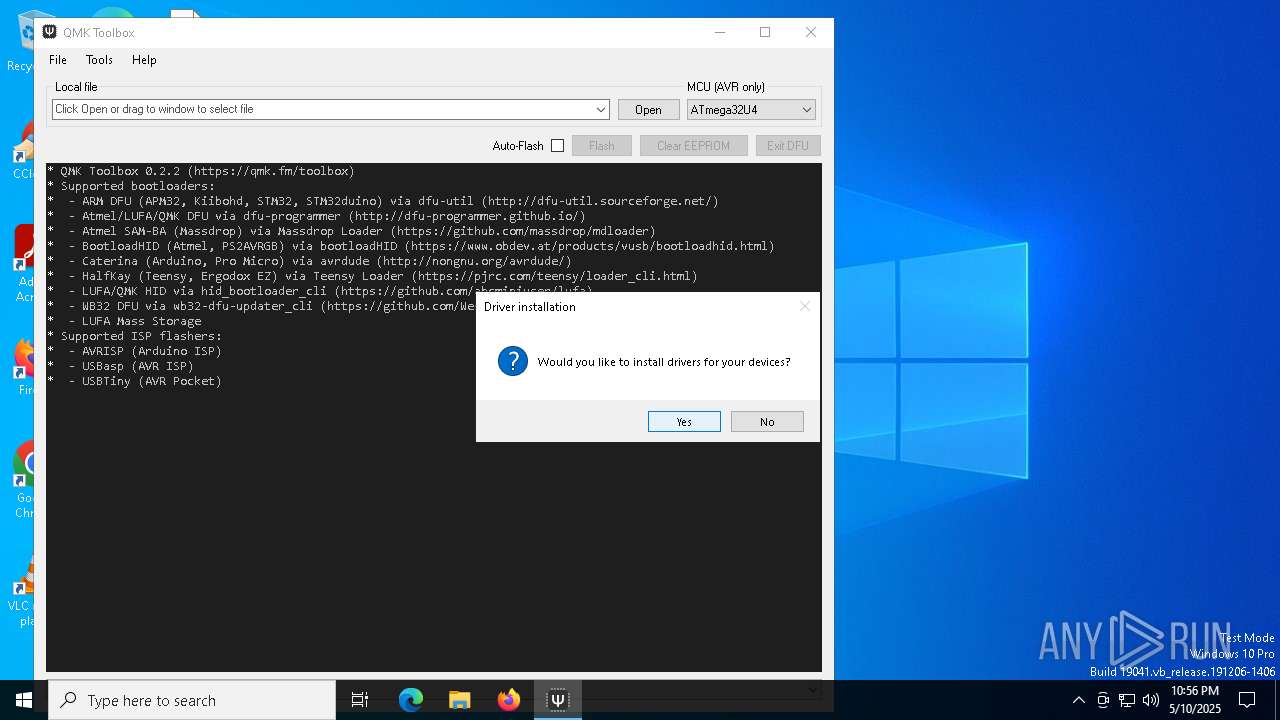Click the blue question mark icon
1280x720 pixels.
tap(513, 361)
